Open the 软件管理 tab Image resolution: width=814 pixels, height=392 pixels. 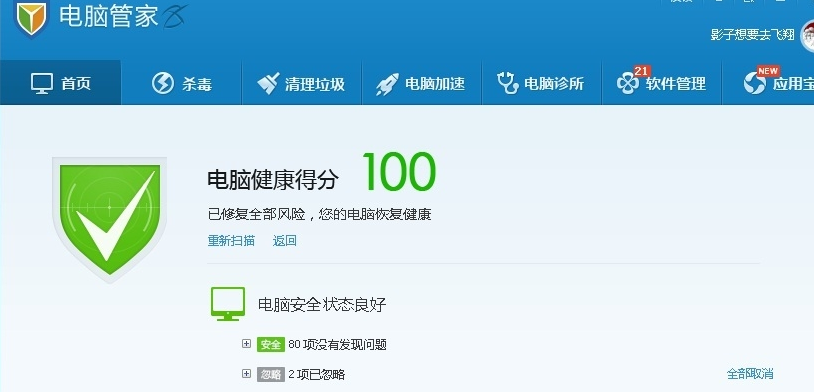(x=661, y=83)
